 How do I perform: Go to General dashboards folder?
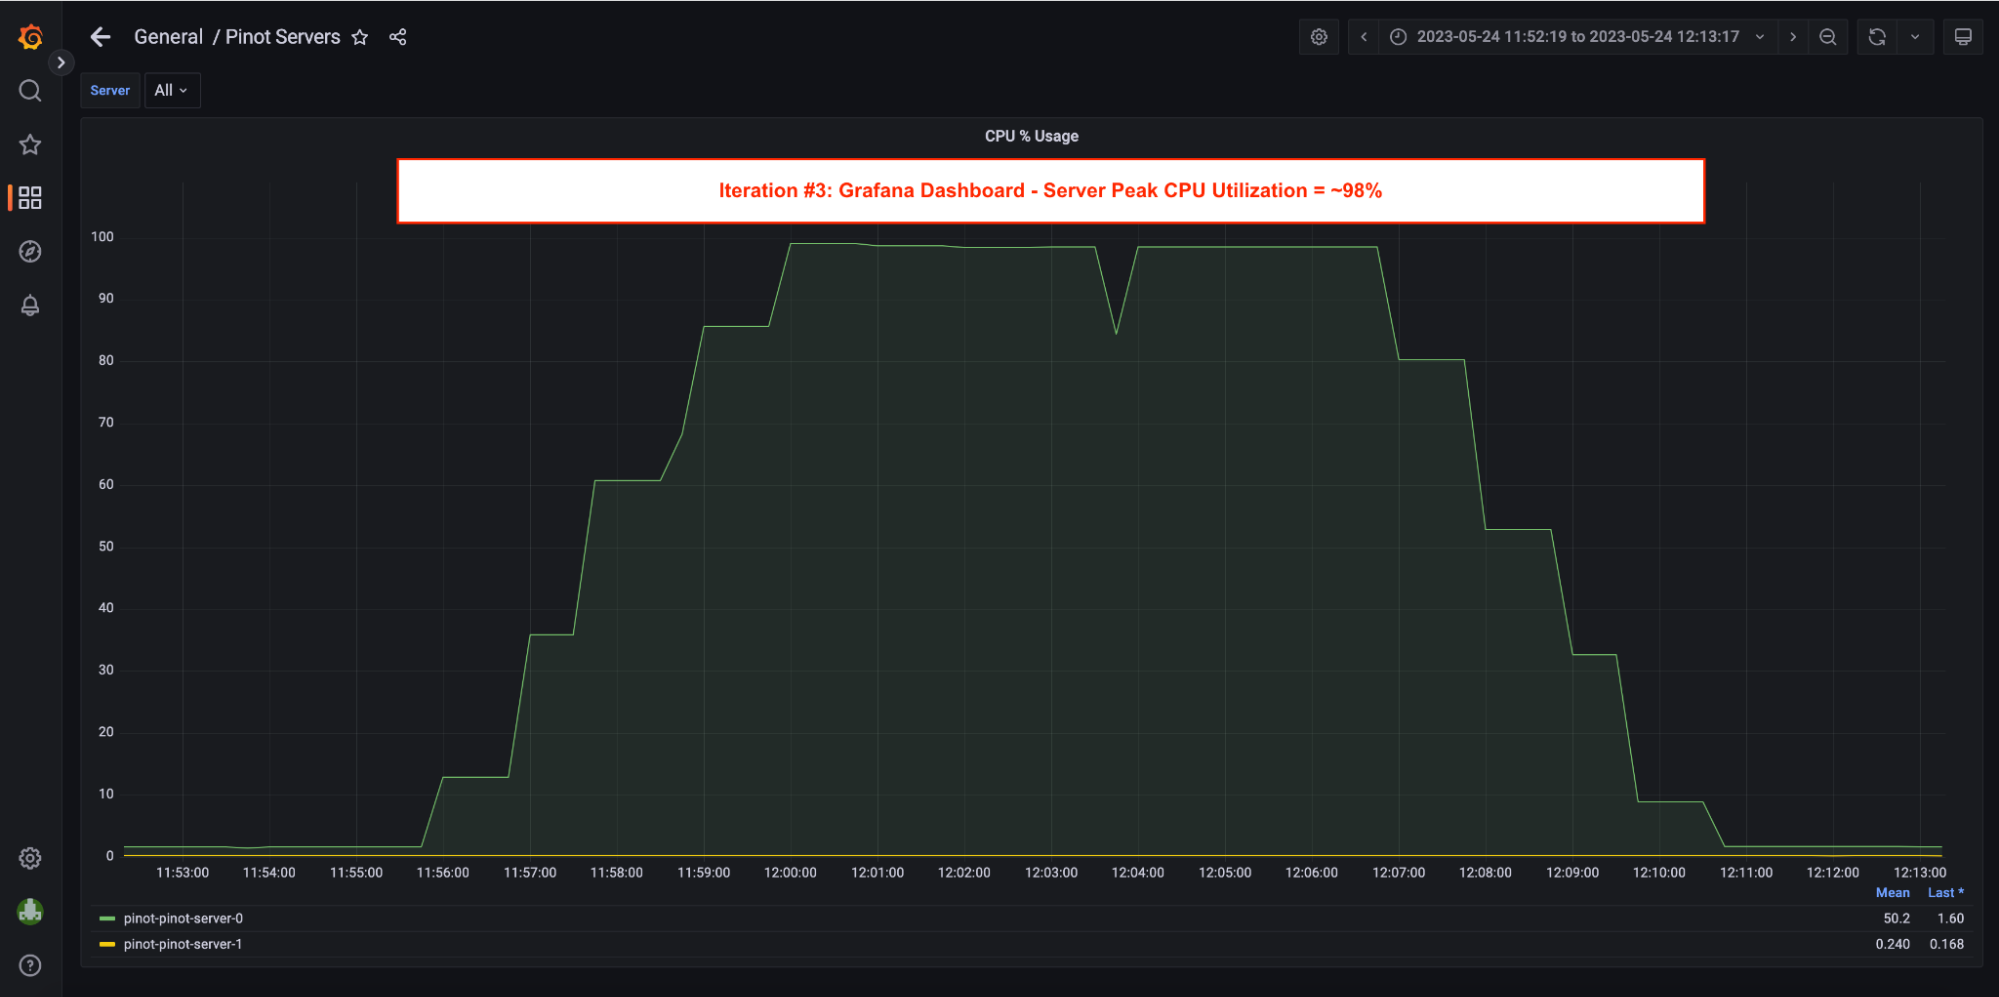click(x=168, y=36)
